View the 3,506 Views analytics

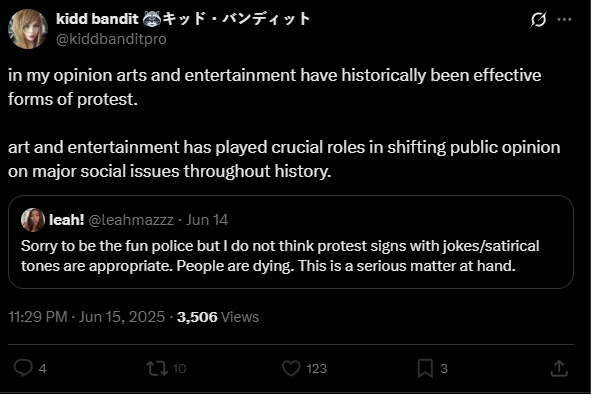point(218,317)
